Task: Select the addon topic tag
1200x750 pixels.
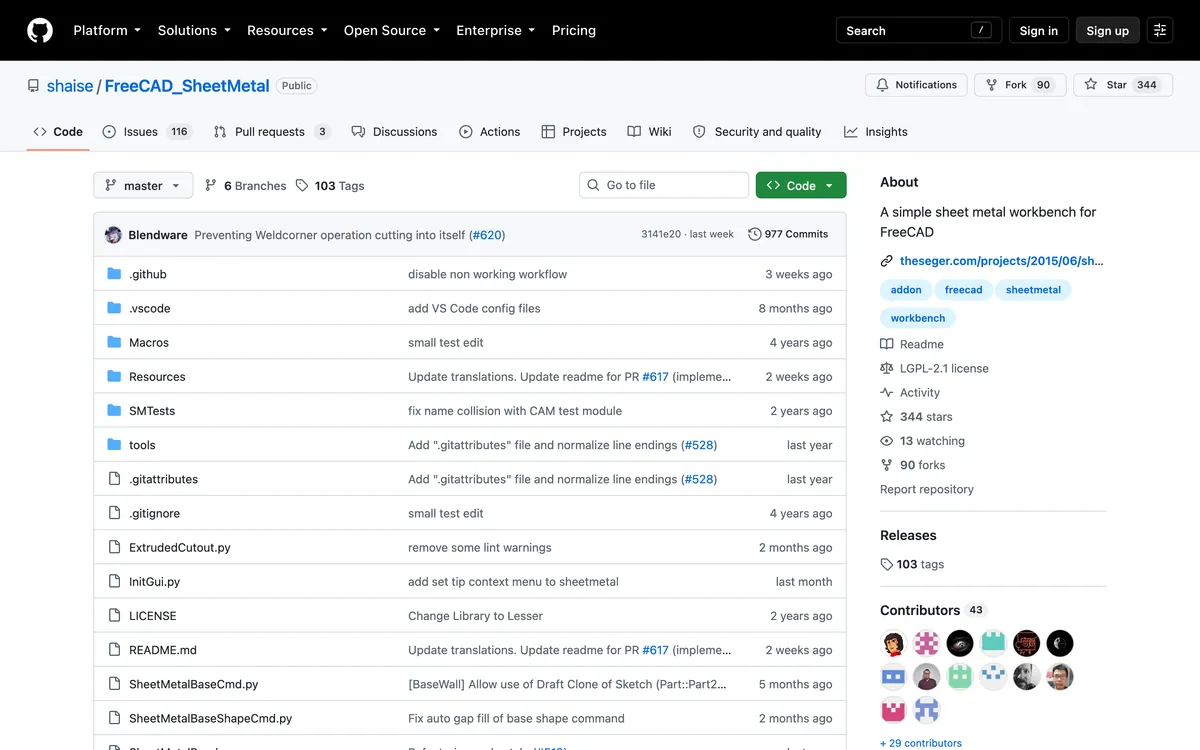Action: tap(906, 290)
